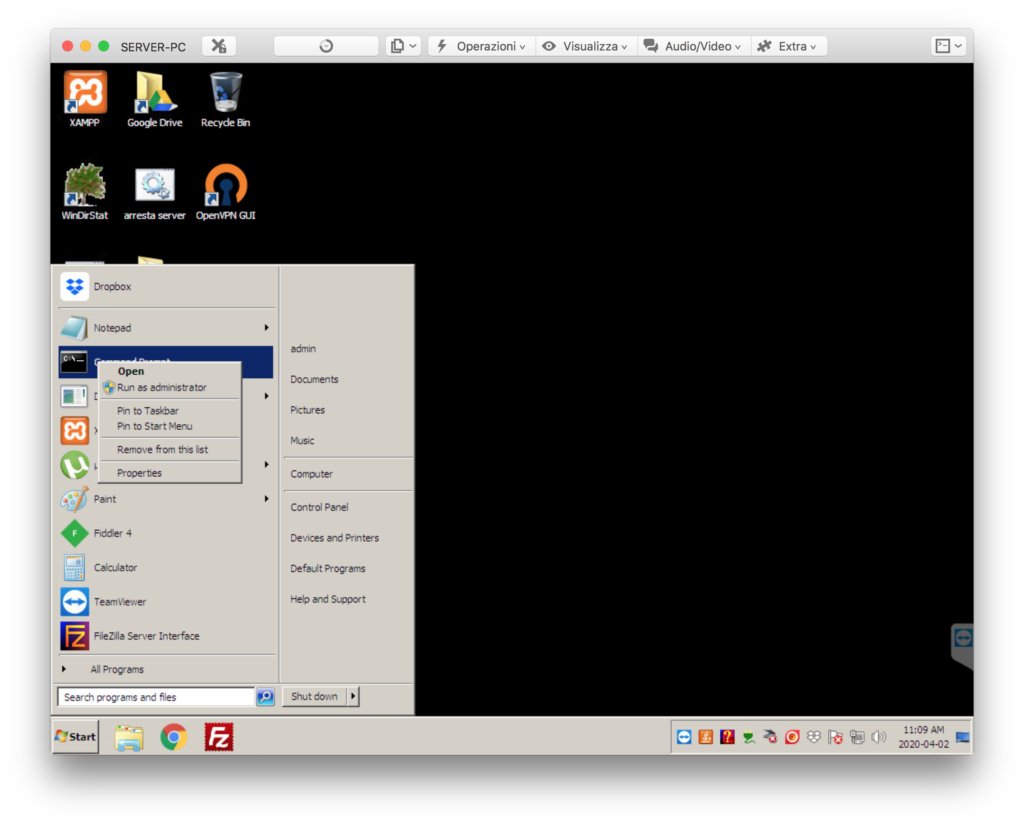Open Music from the Start menu

[302, 442]
